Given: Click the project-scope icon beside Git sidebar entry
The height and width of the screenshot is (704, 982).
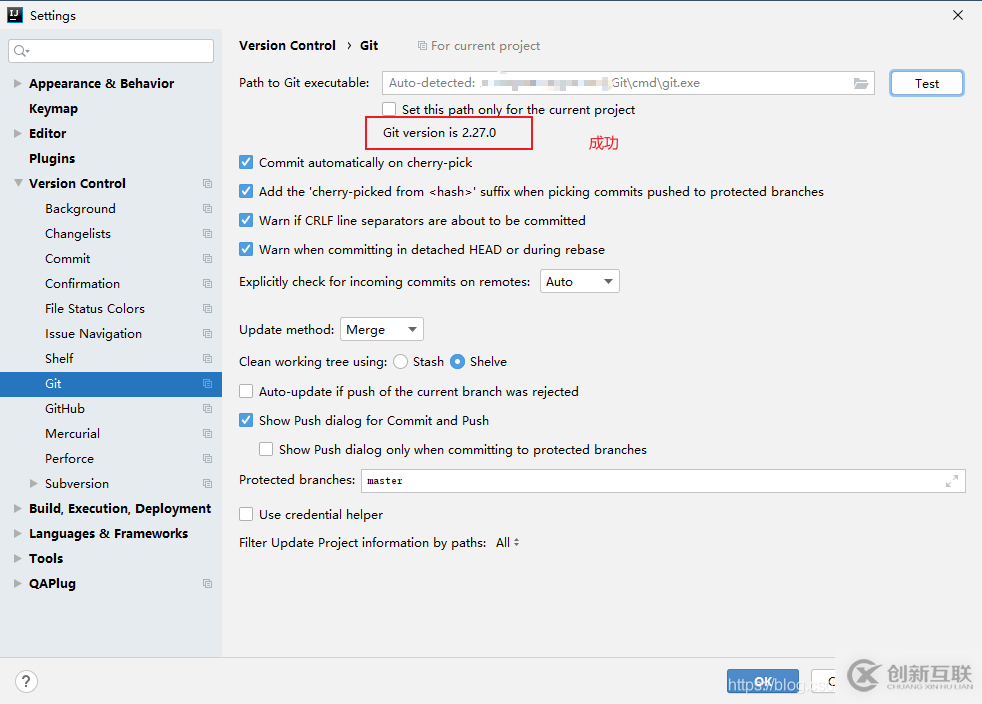Looking at the screenshot, I should point(207,383).
